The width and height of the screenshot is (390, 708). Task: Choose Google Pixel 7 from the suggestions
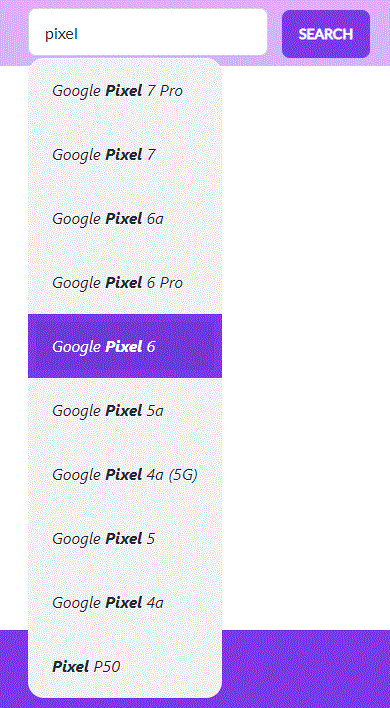point(125,154)
